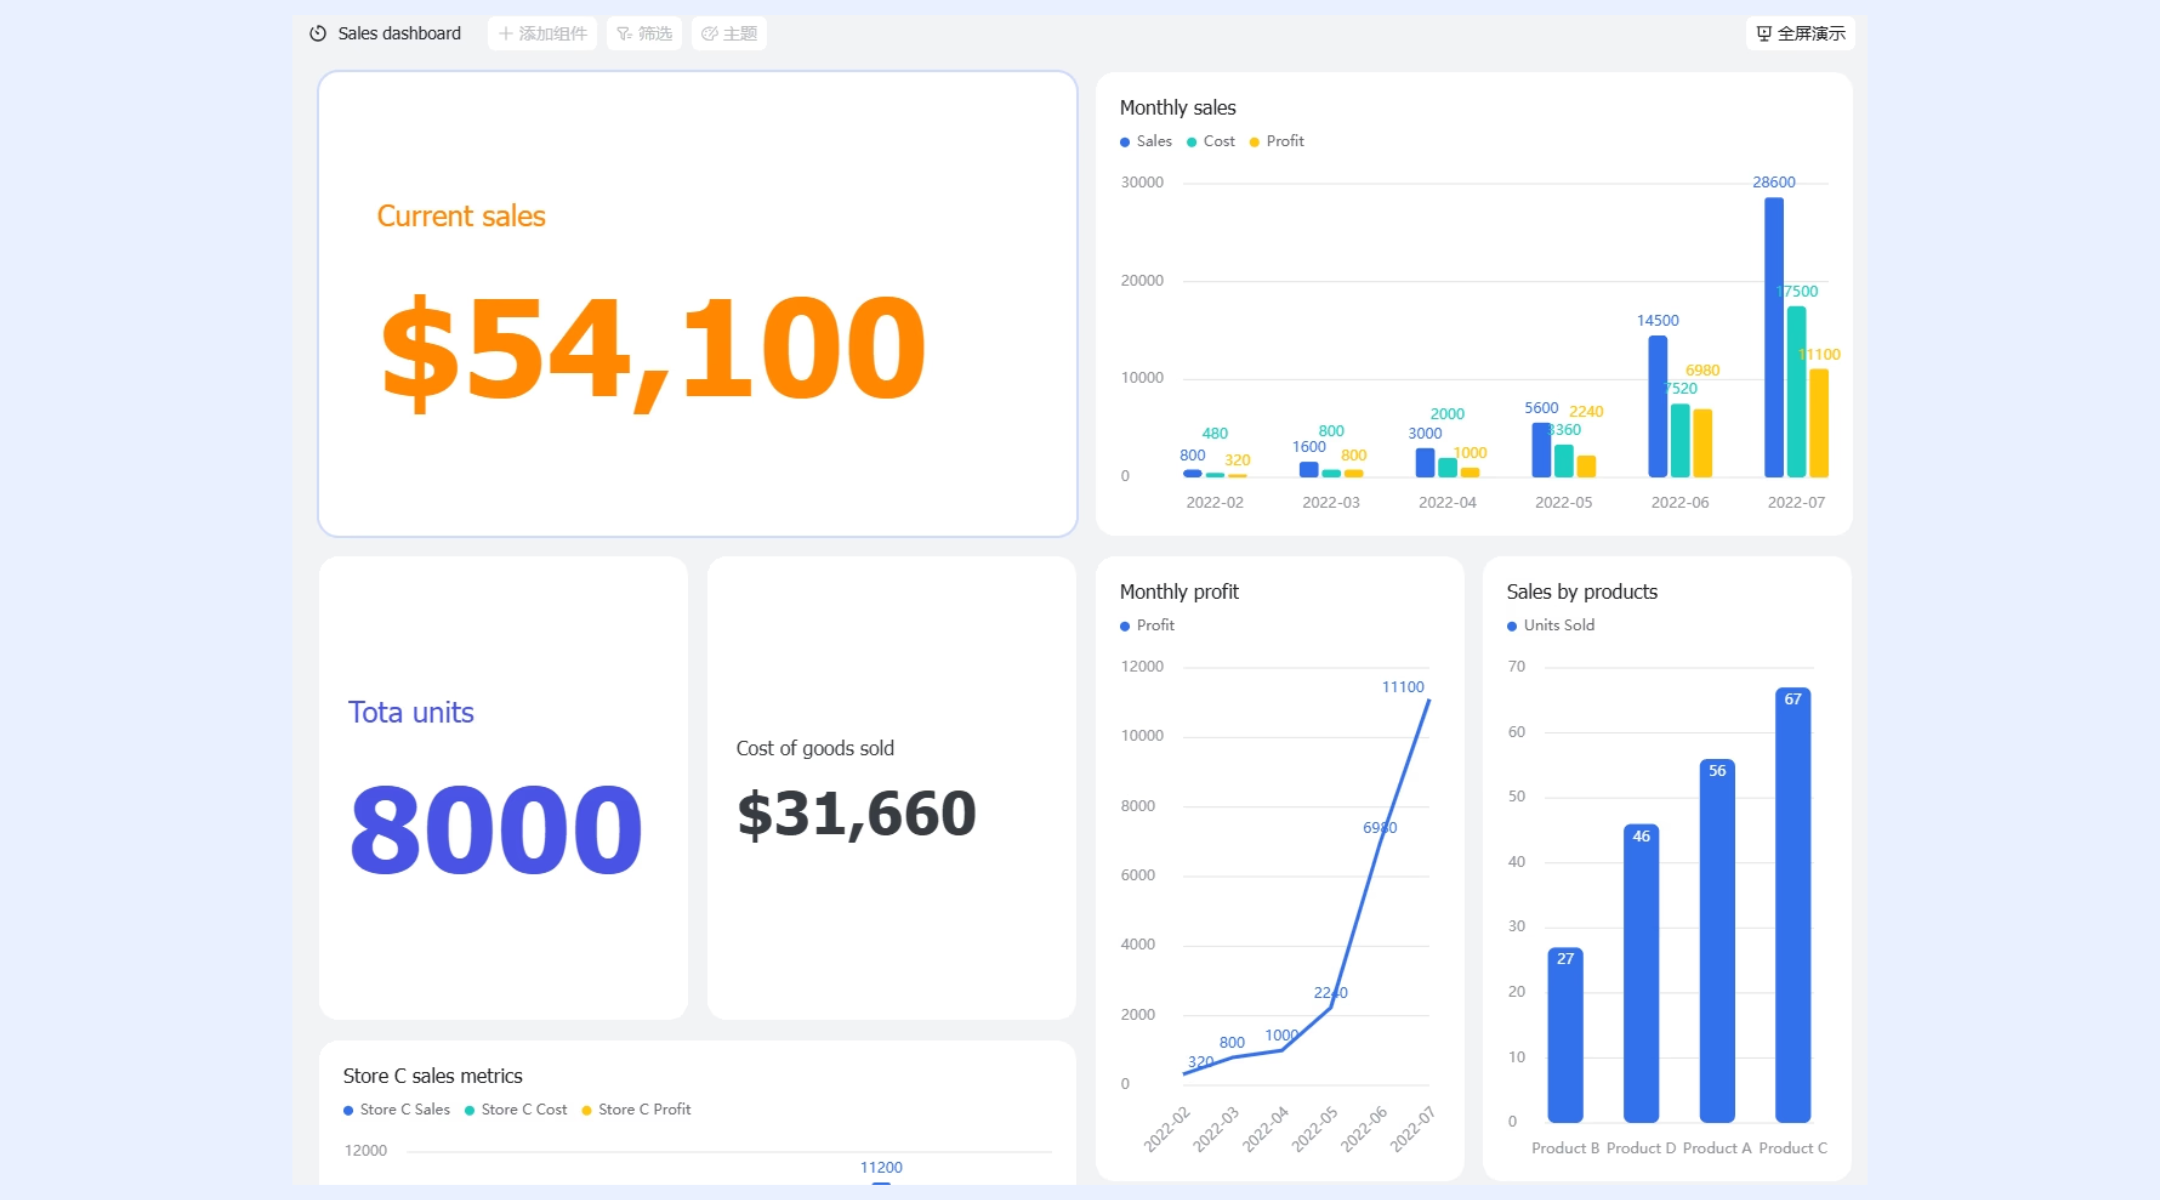Toggle Profit legend in Monthly profit chart
The width and height of the screenshot is (2160, 1200).
pyautogui.click(x=1147, y=625)
